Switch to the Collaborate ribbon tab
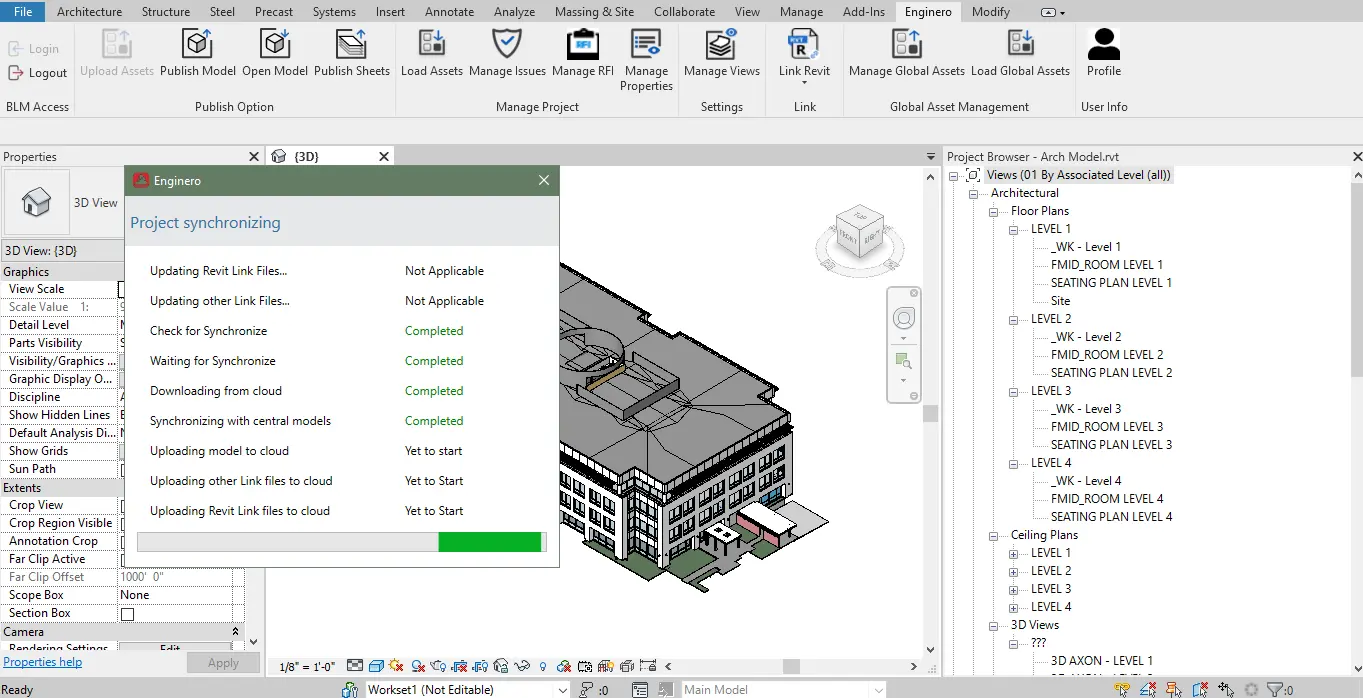This screenshot has height=698, width=1363. coord(684,12)
